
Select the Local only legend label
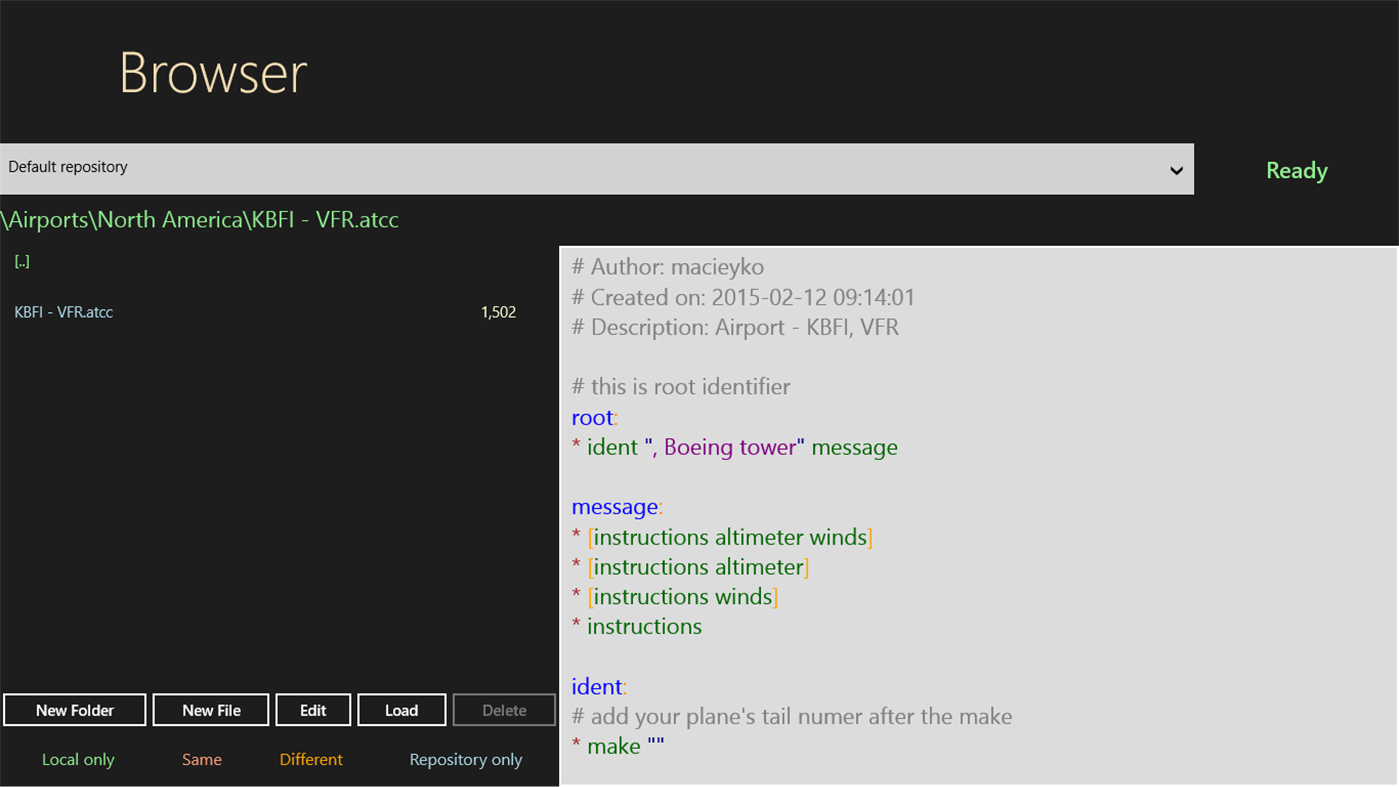(78, 759)
